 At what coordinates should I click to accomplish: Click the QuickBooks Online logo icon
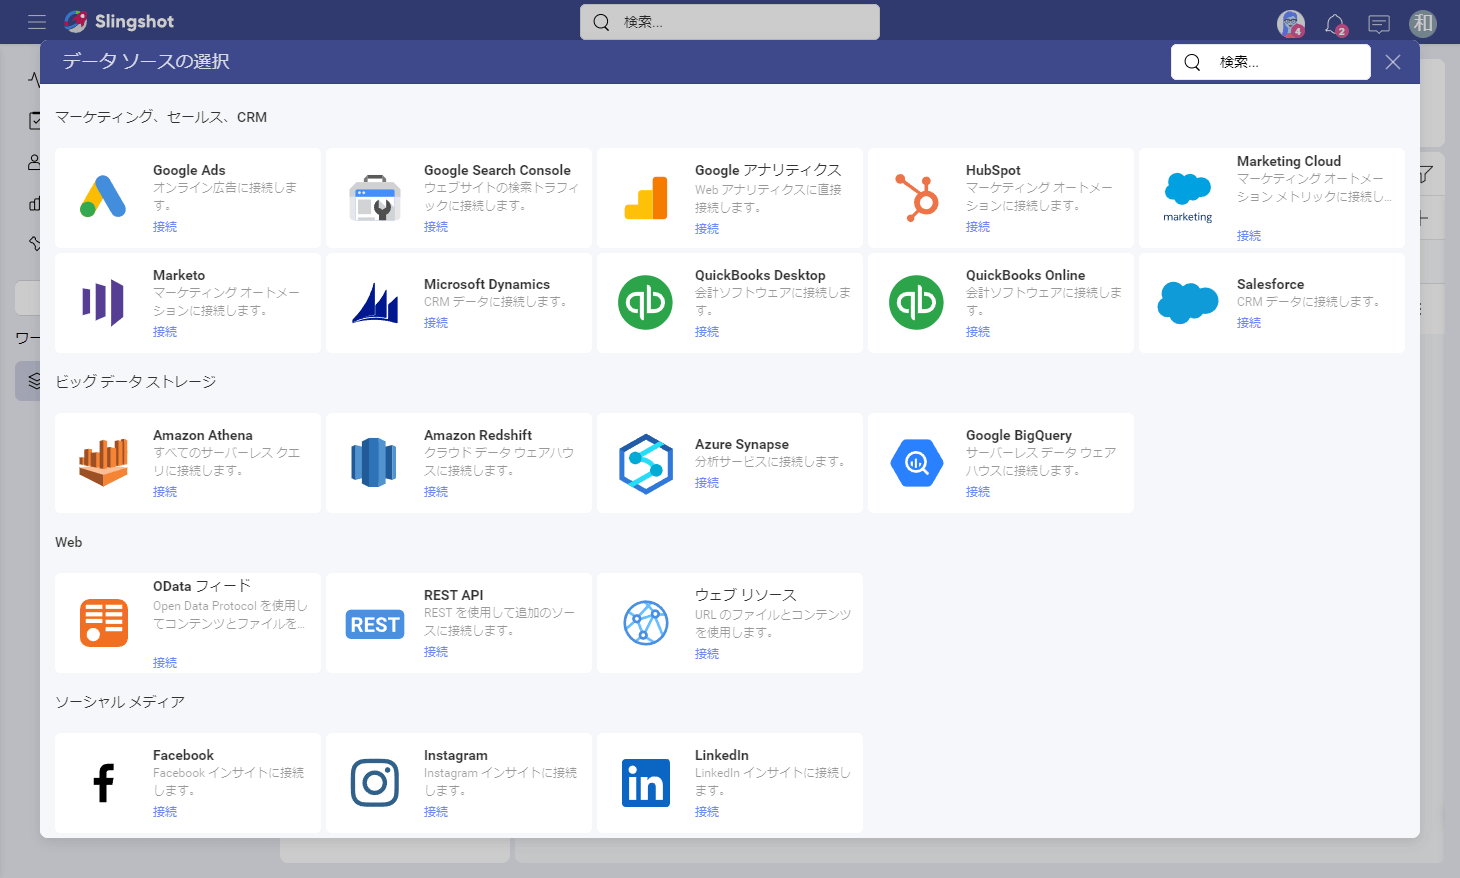click(x=917, y=302)
